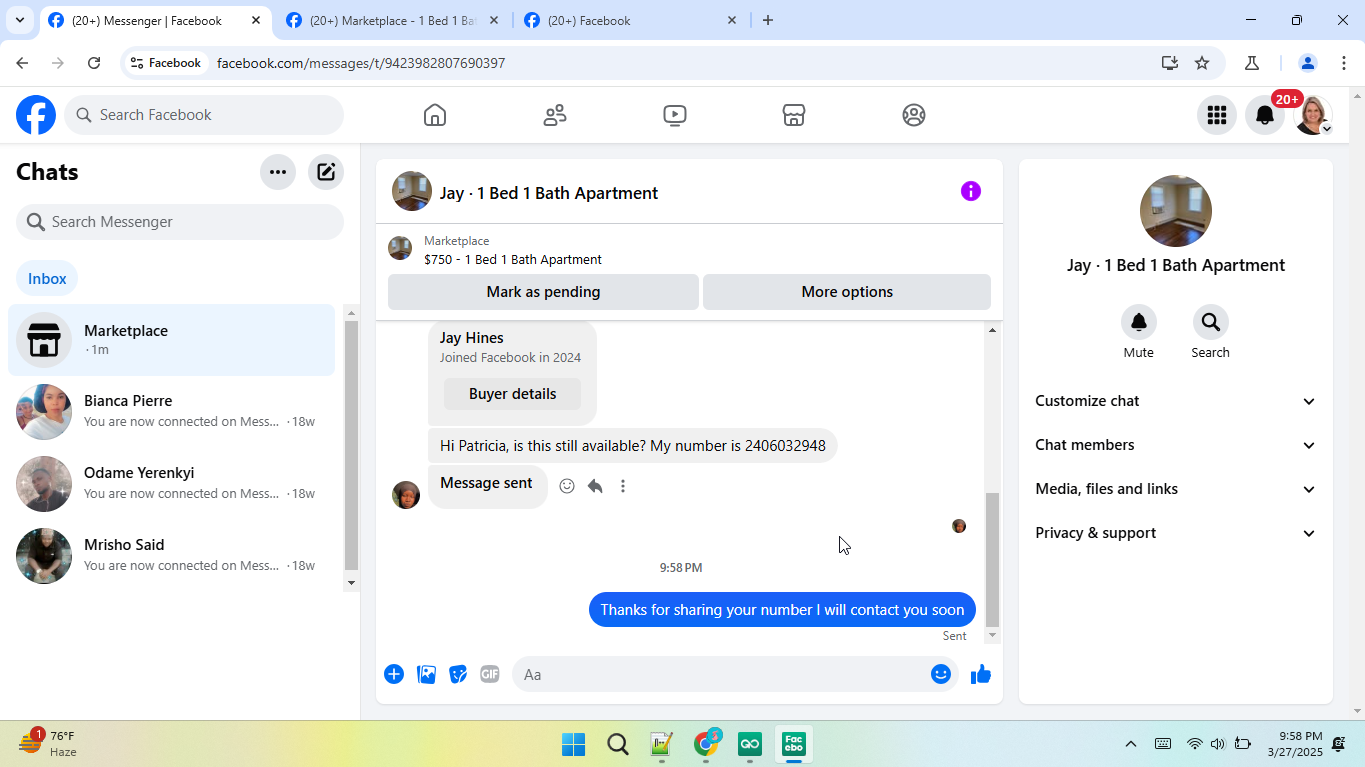The height and width of the screenshot is (767, 1365).
Task: Click the chat list scrollbar
Action: 351,445
